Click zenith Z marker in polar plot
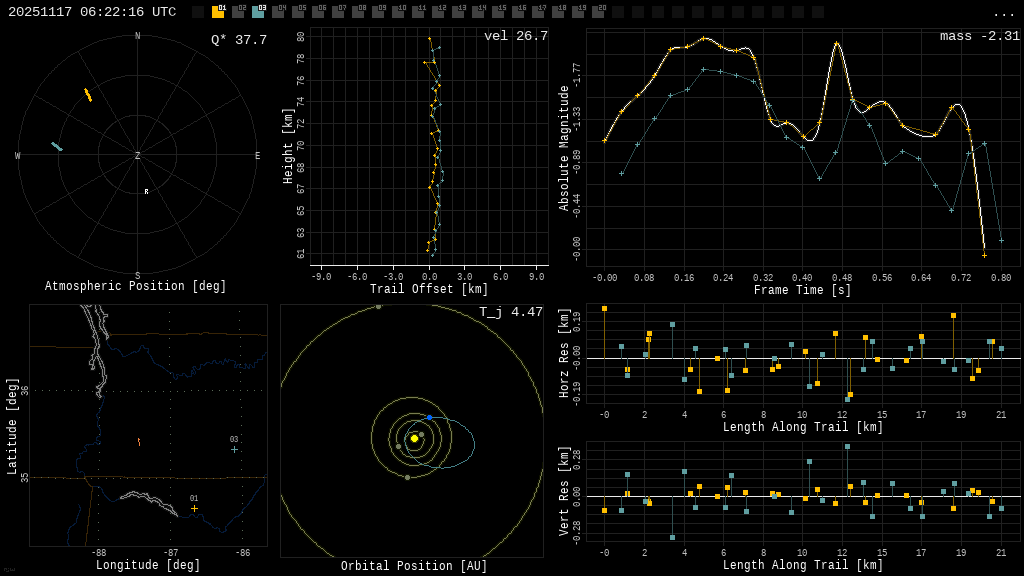 point(138,156)
